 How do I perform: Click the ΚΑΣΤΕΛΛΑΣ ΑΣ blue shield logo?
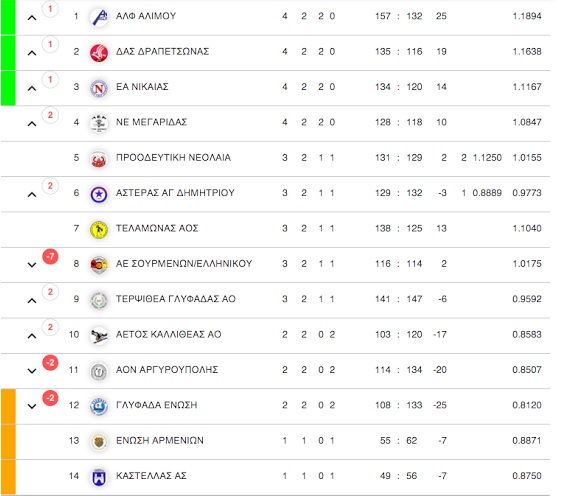pyautogui.click(x=99, y=477)
